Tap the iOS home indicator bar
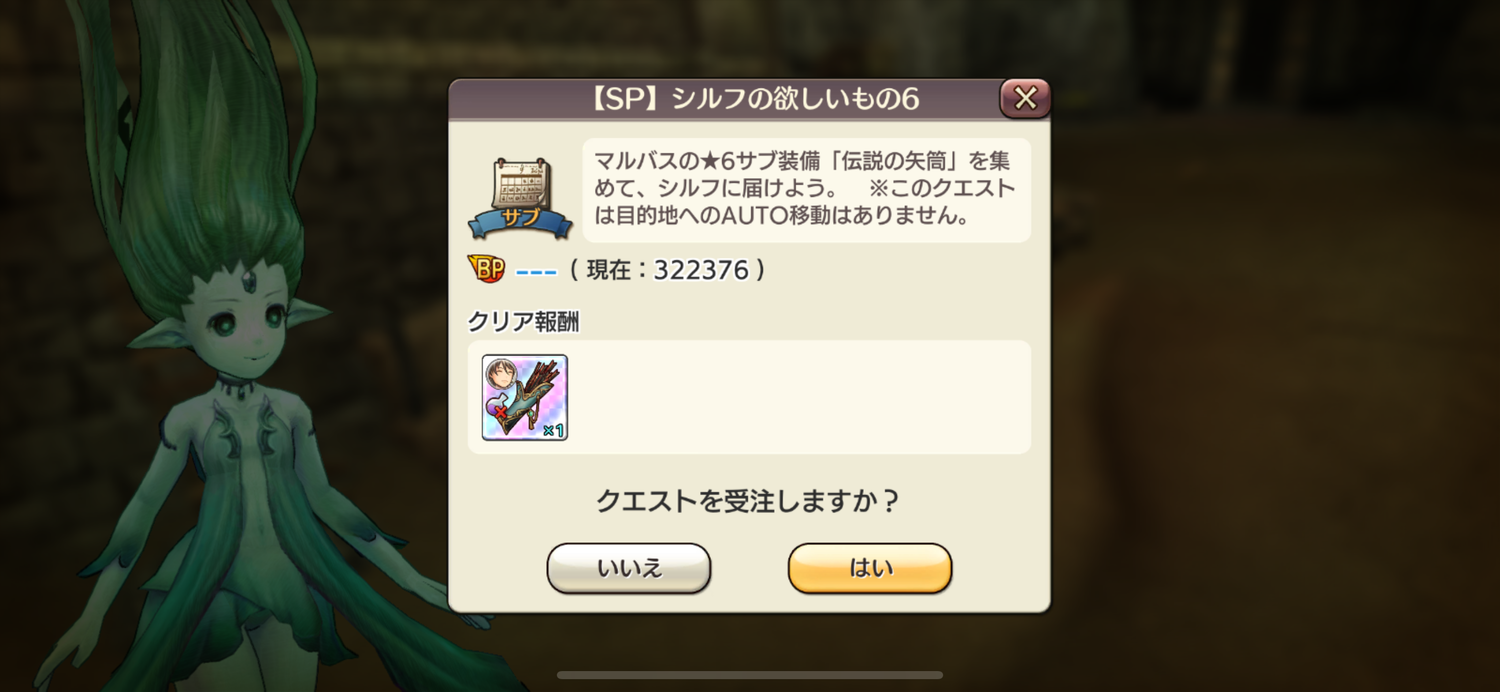 [750, 675]
